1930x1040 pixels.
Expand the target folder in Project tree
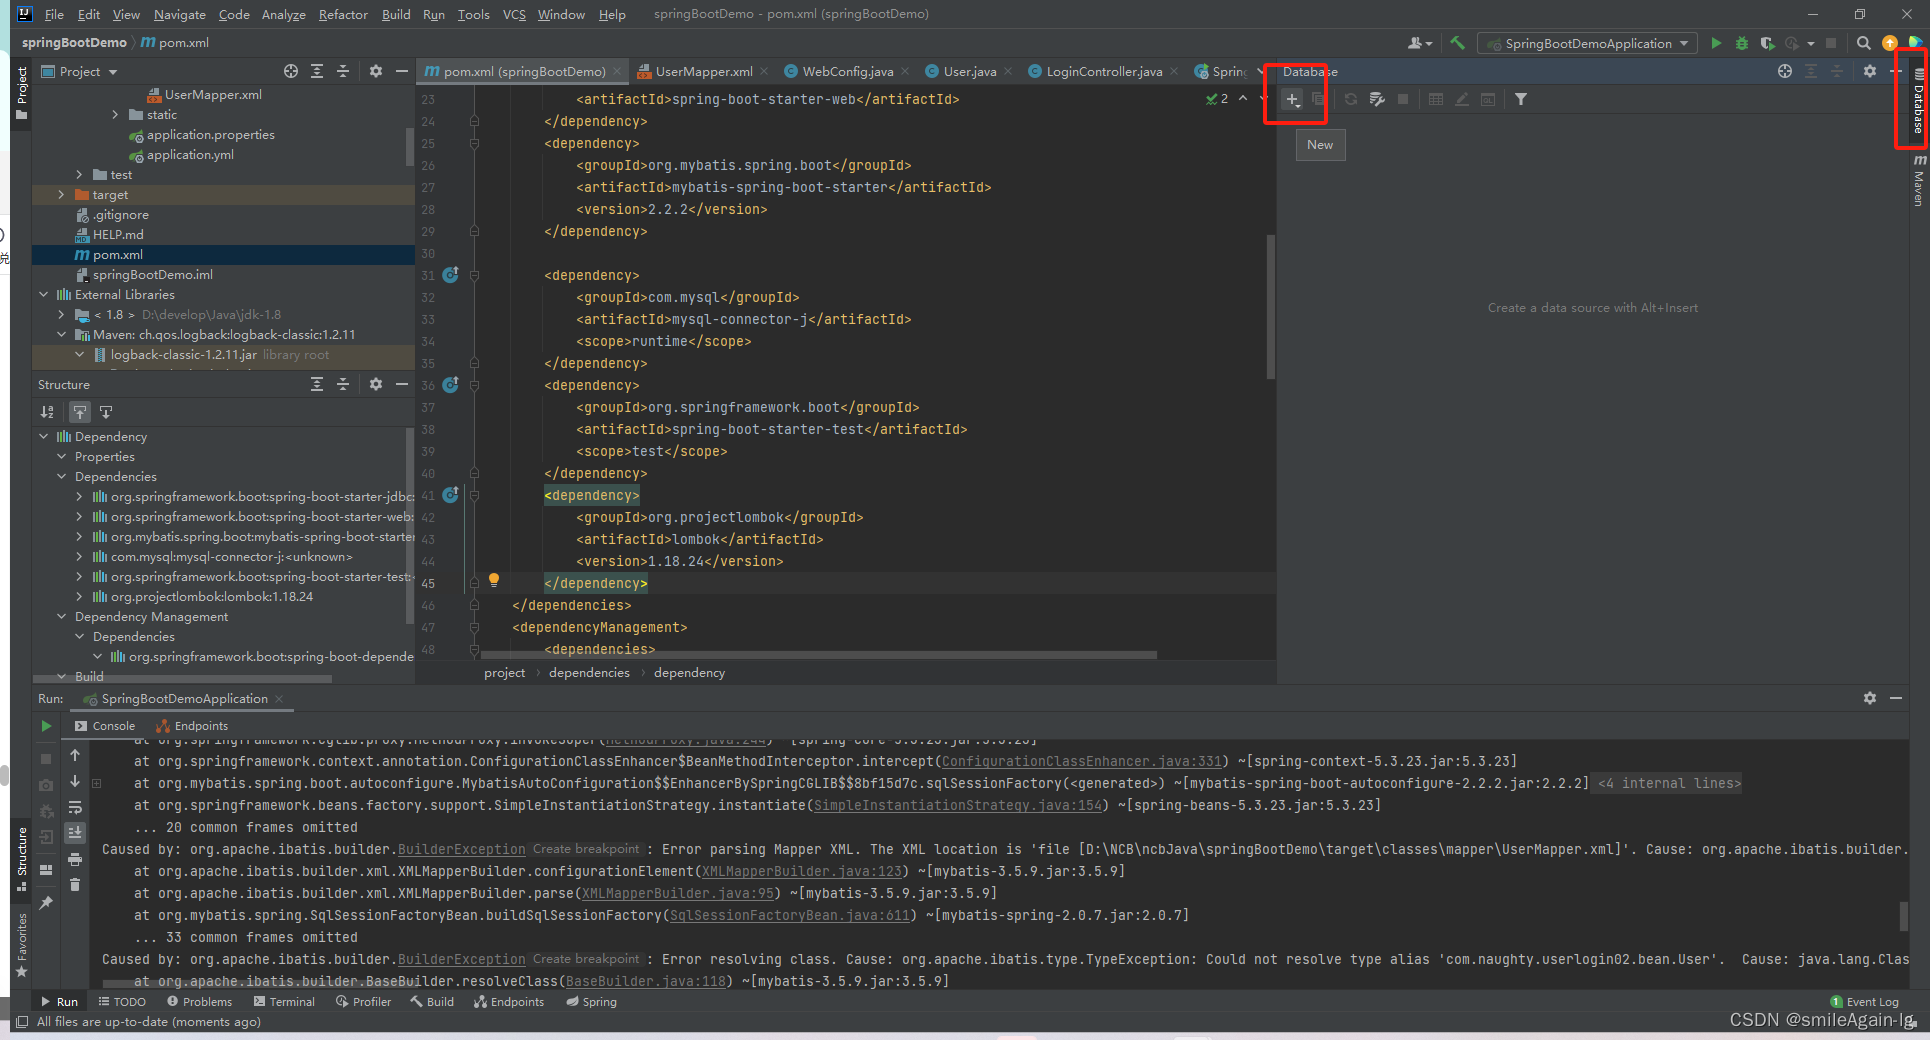pos(62,195)
